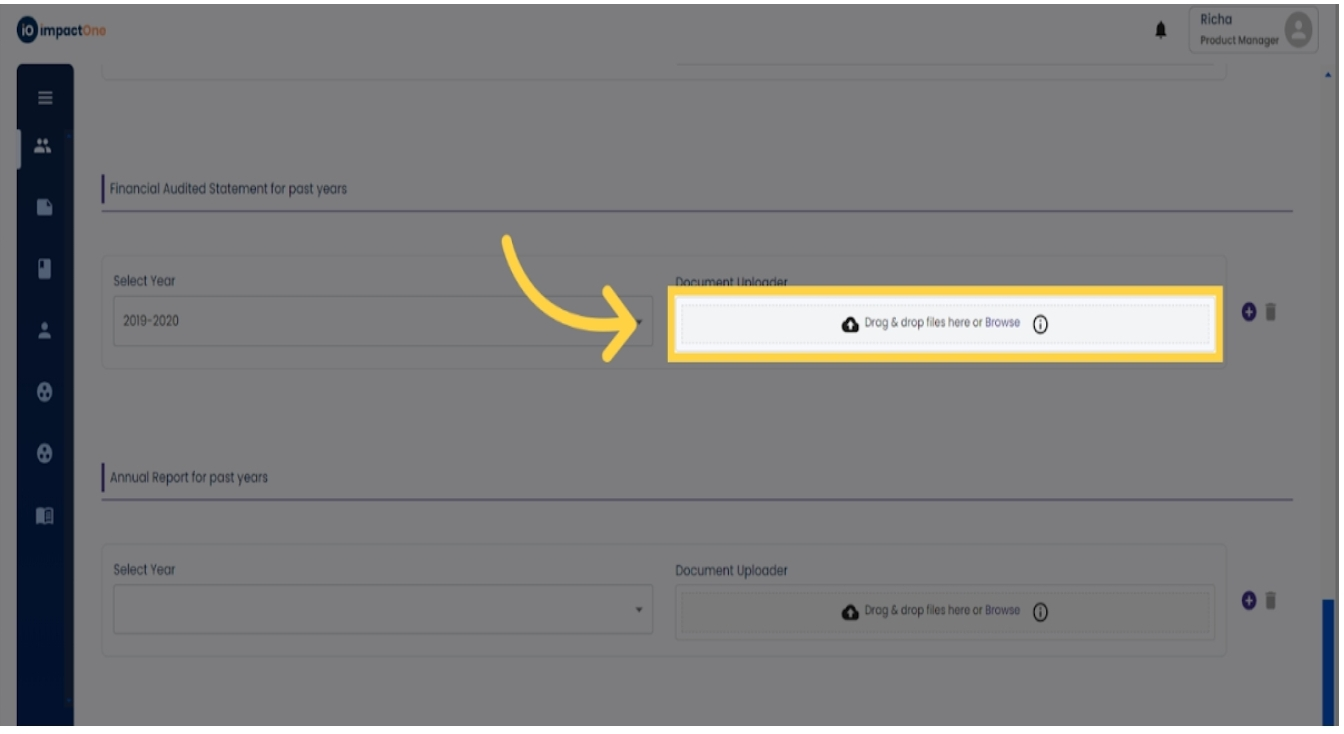Expand the Annual Report Select Year dropdown
The image size is (1344, 734).
coord(382,609)
